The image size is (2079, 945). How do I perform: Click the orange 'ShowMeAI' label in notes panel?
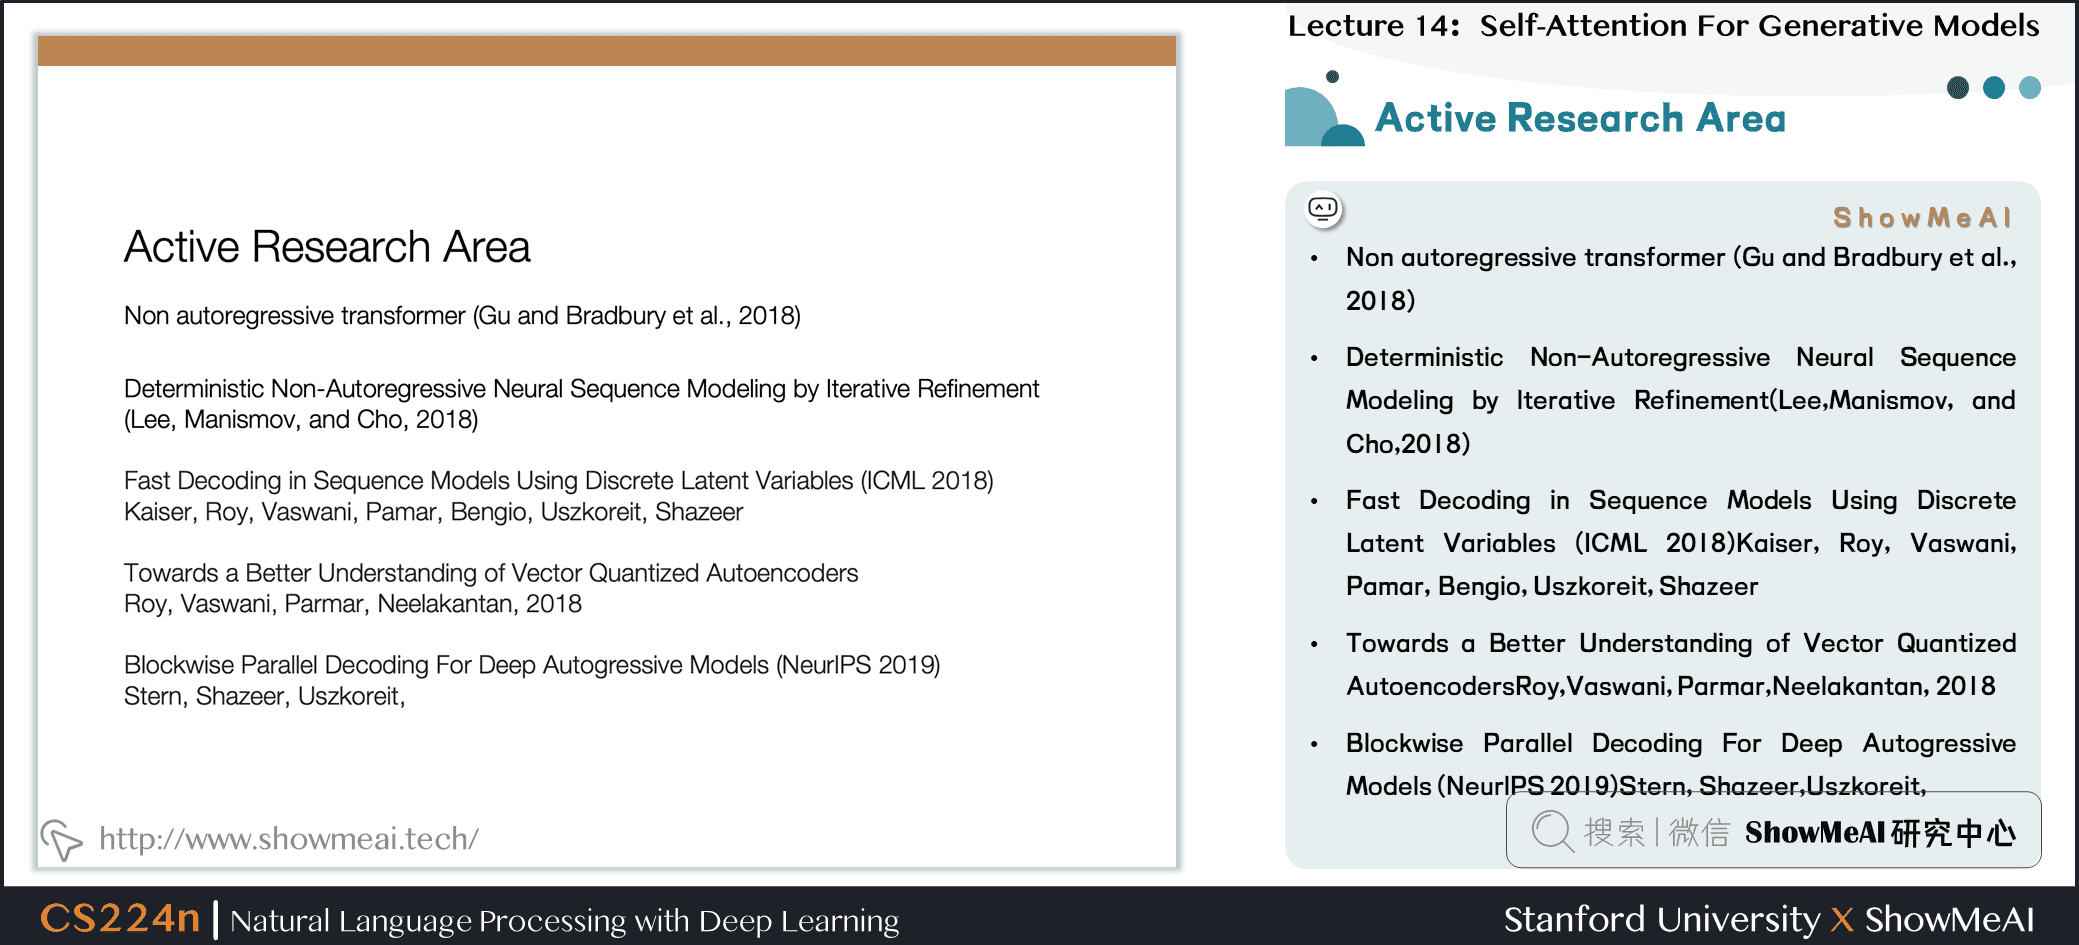1922,217
